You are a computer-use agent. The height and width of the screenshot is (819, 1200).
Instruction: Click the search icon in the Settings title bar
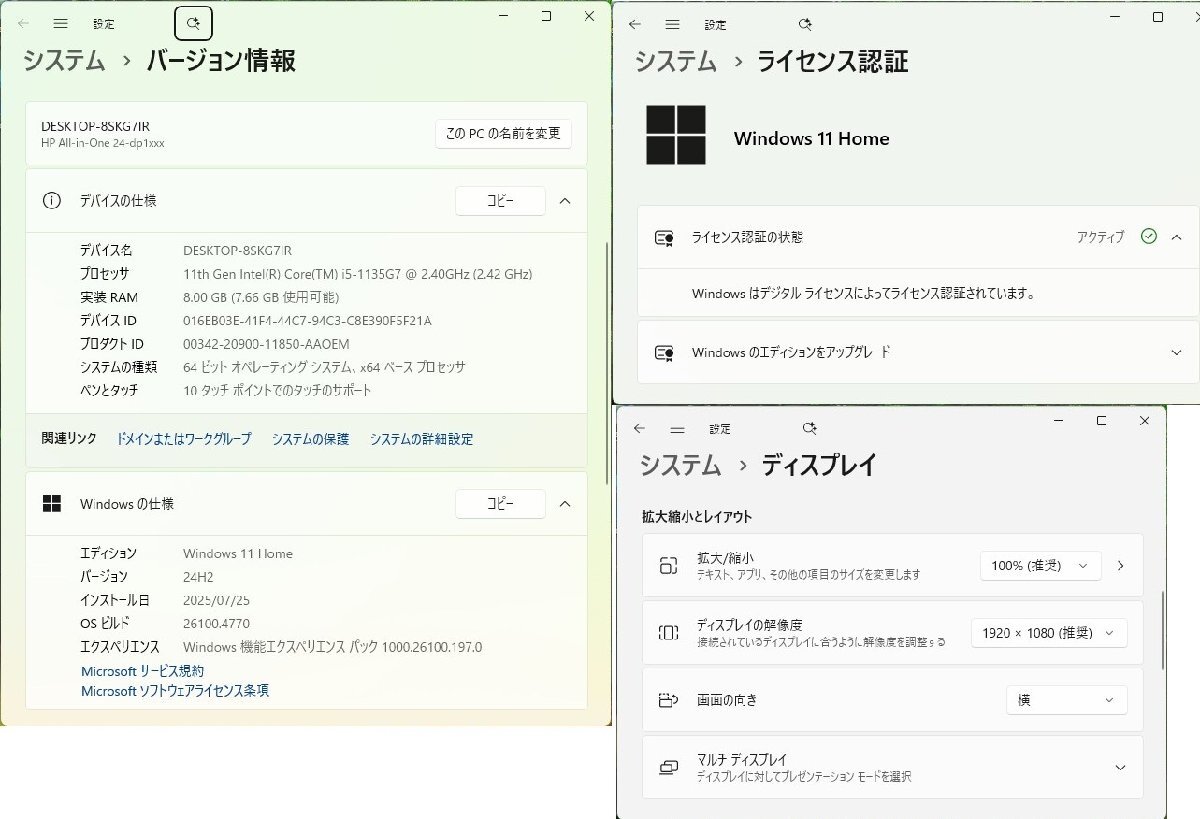(193, 22)
